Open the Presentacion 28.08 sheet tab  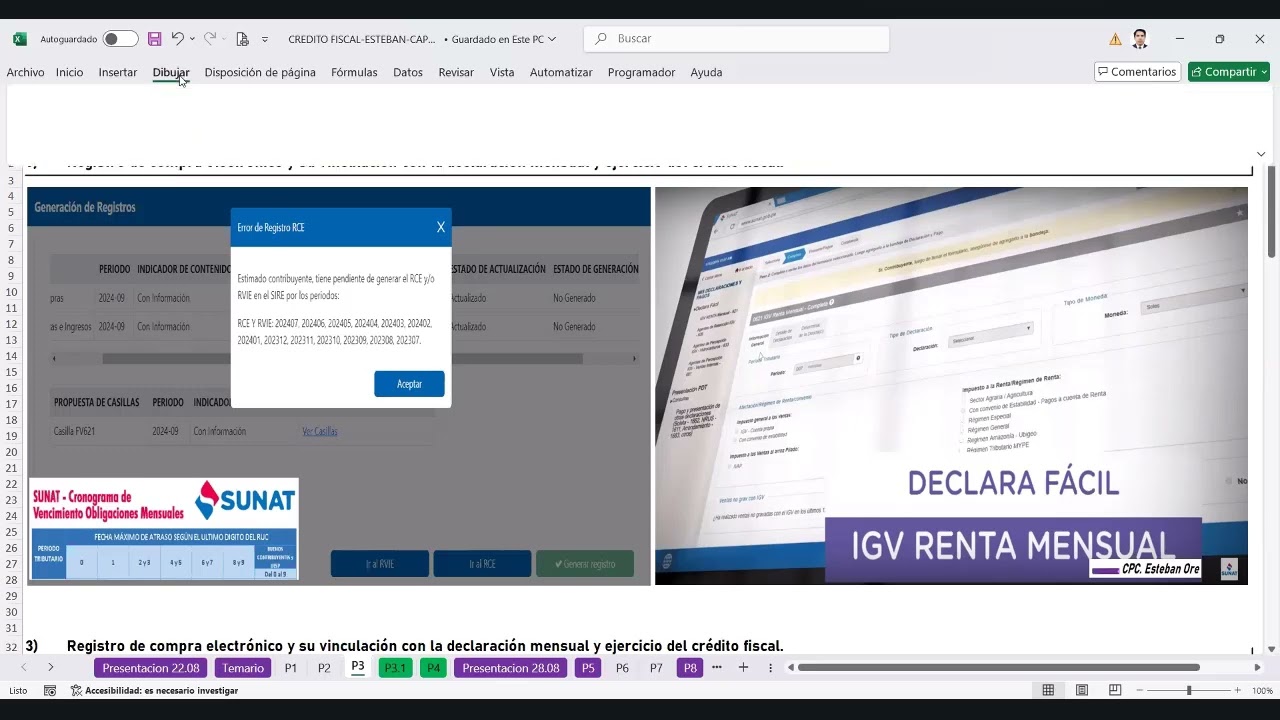(511, 668)
